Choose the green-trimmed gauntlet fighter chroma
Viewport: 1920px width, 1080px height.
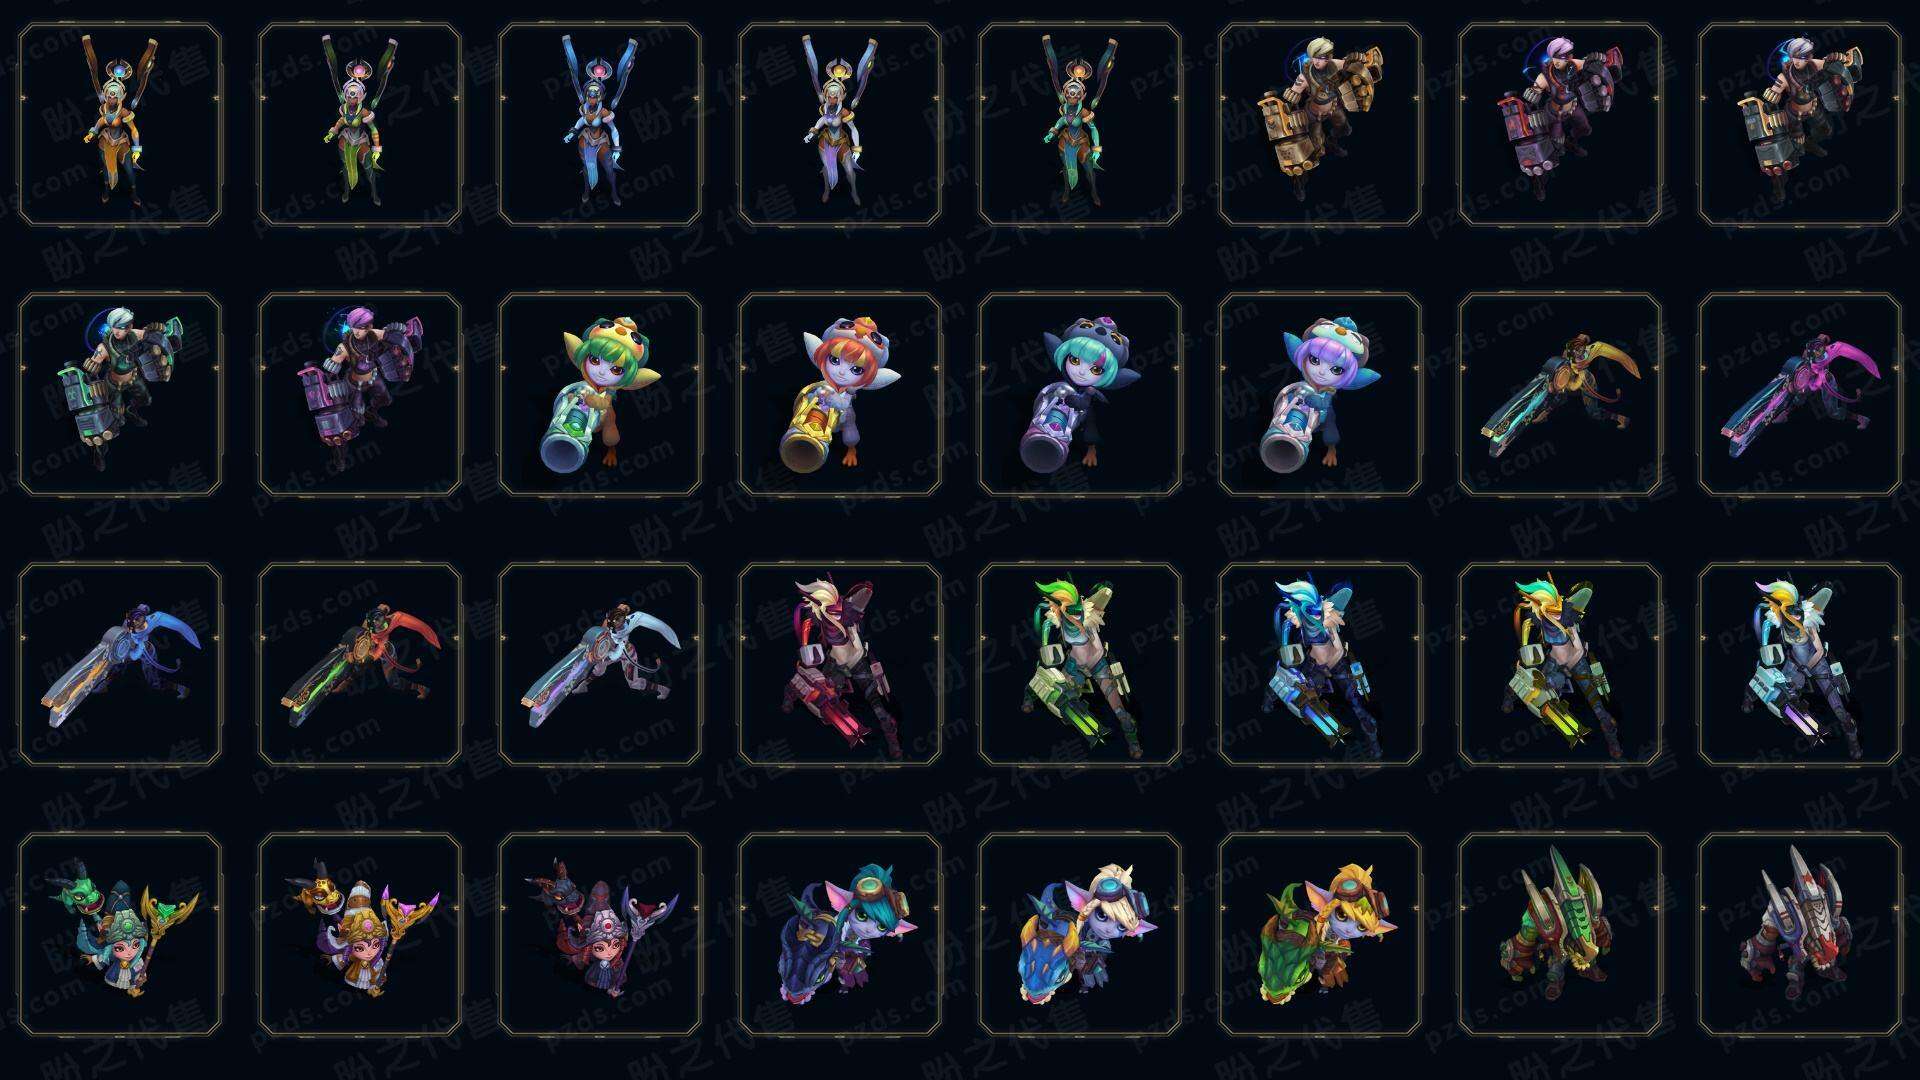point(120,394)
